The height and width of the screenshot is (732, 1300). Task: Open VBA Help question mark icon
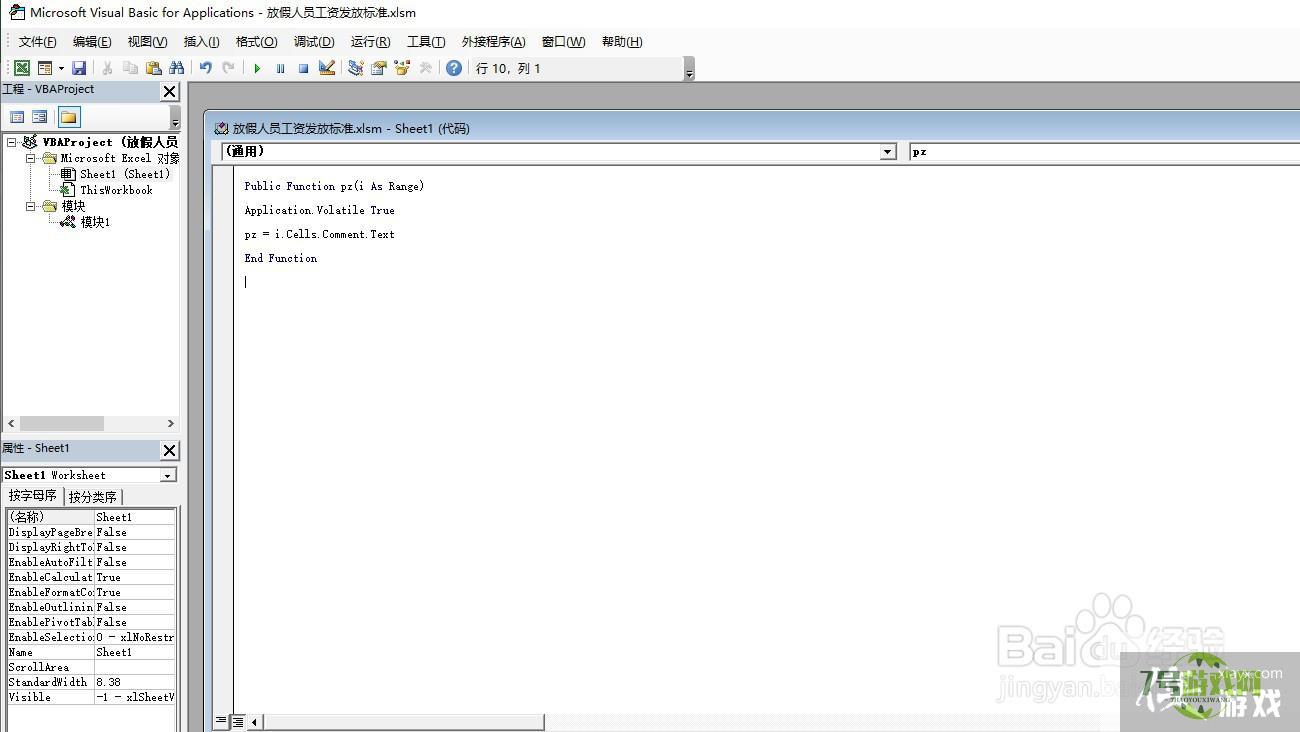pyautogui.click(x=454, y=68)
